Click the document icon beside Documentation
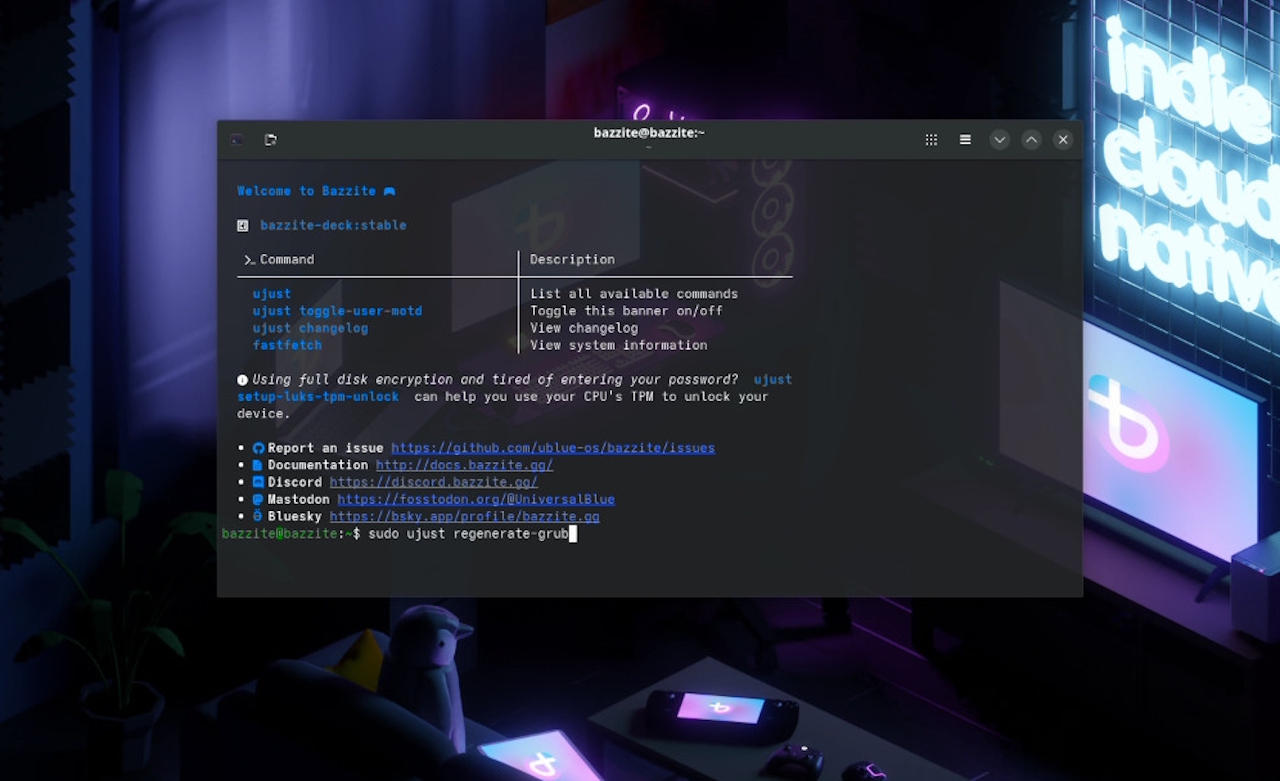The width and height of the screenshot is (1280, 781). coord(257,464)
